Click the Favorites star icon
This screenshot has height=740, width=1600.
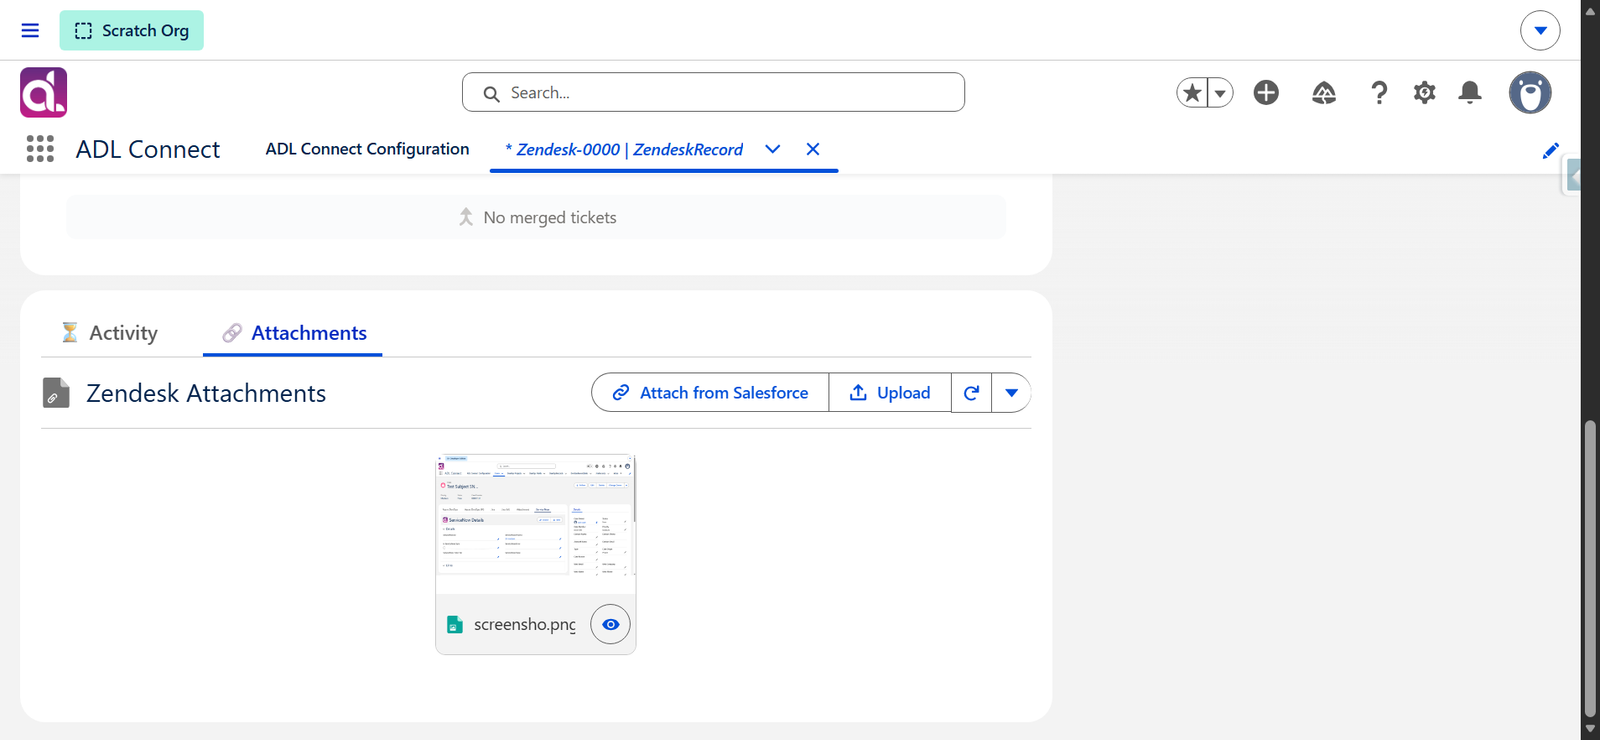tap(1192, 93)
